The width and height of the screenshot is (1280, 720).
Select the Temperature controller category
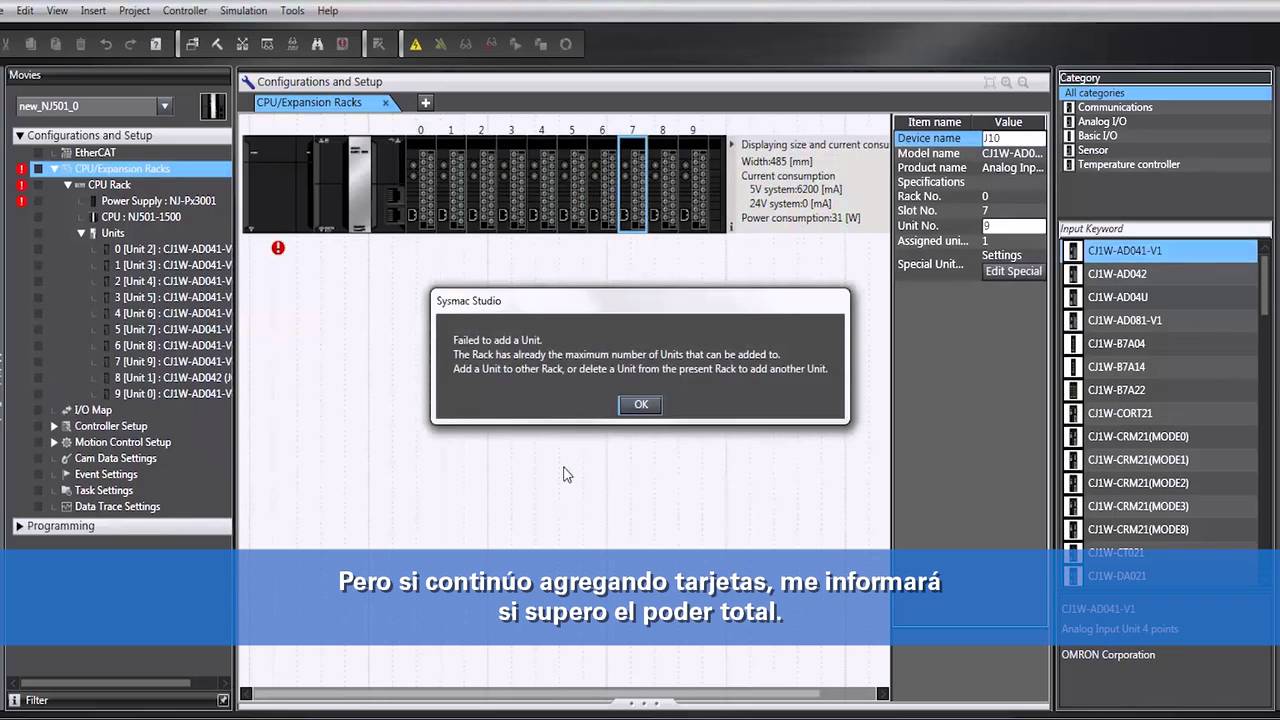pyautogui.click(x=1129, y=164)
